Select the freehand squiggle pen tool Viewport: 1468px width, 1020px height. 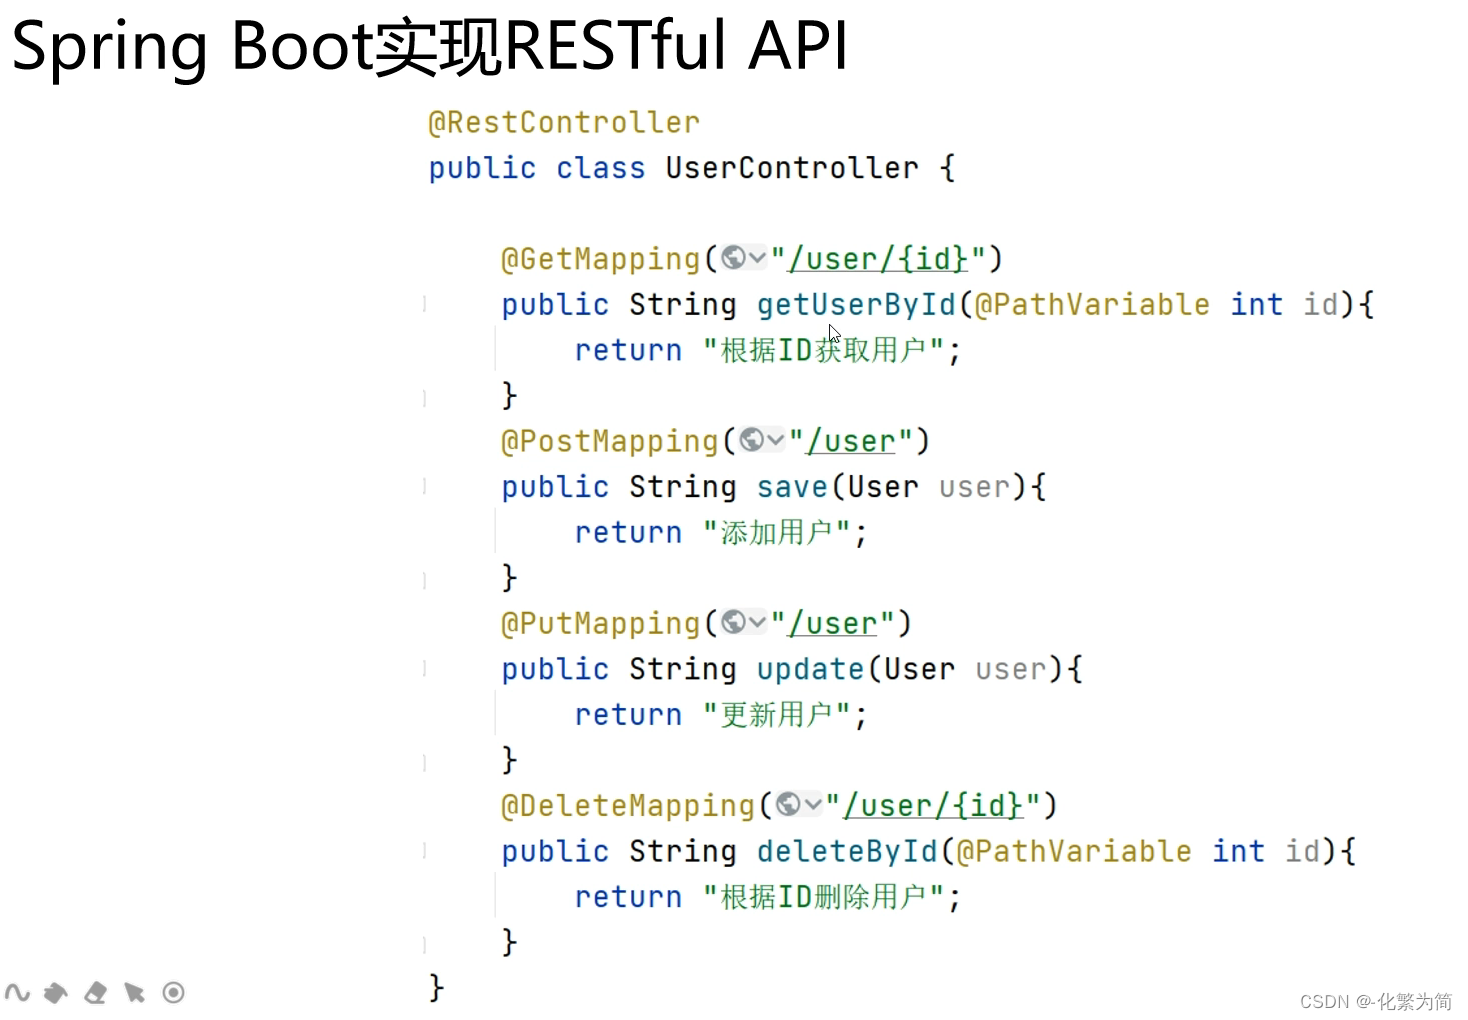click(x=17, y=992)
